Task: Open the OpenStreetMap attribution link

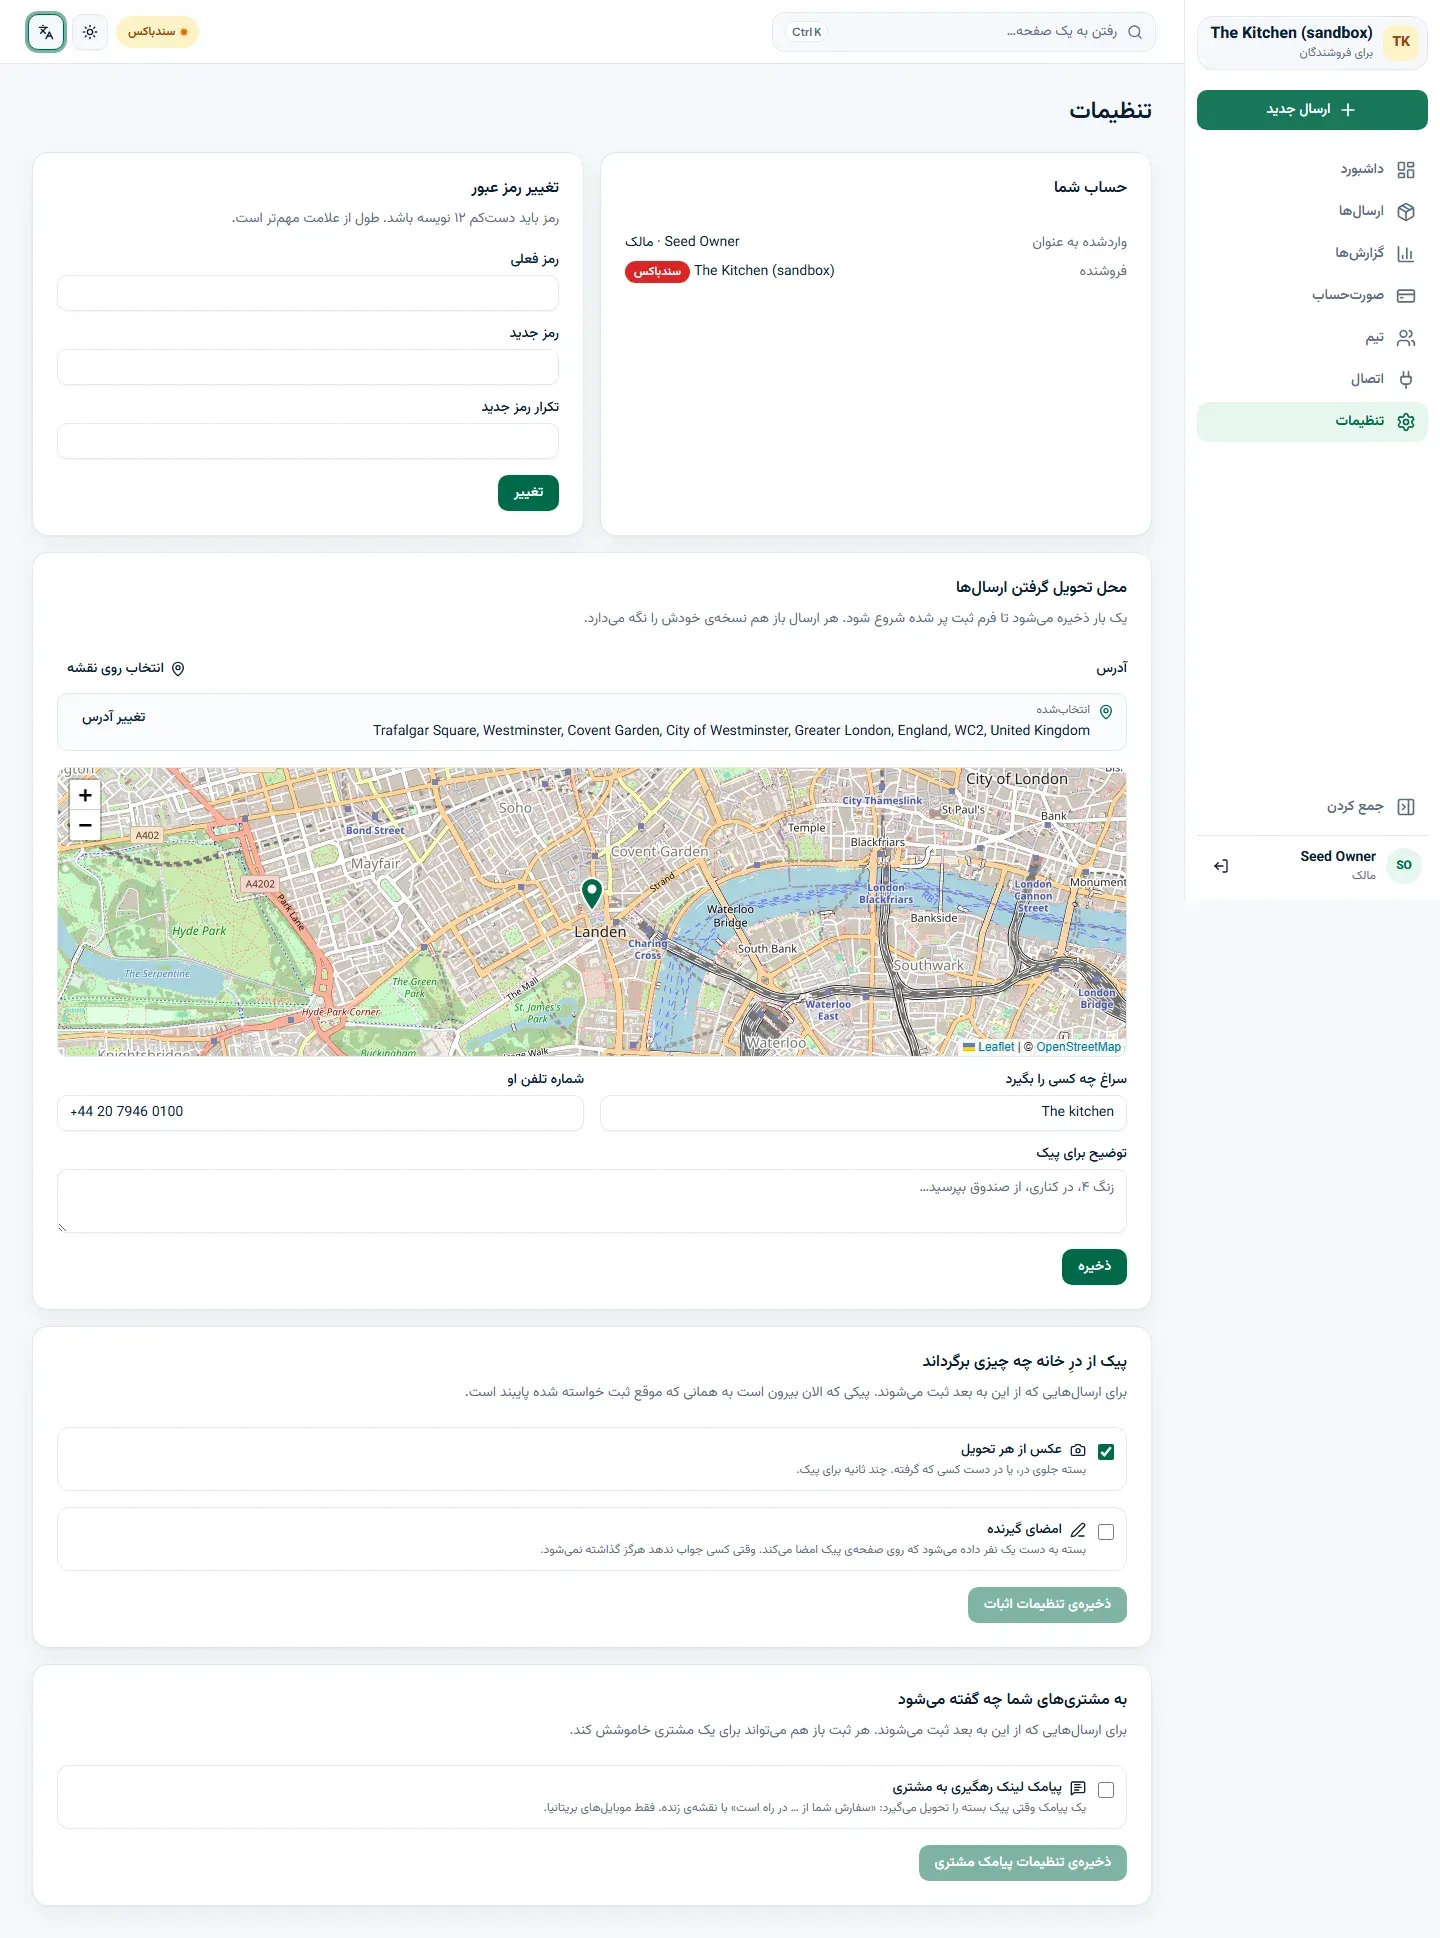Action: pos(1078,1047)
